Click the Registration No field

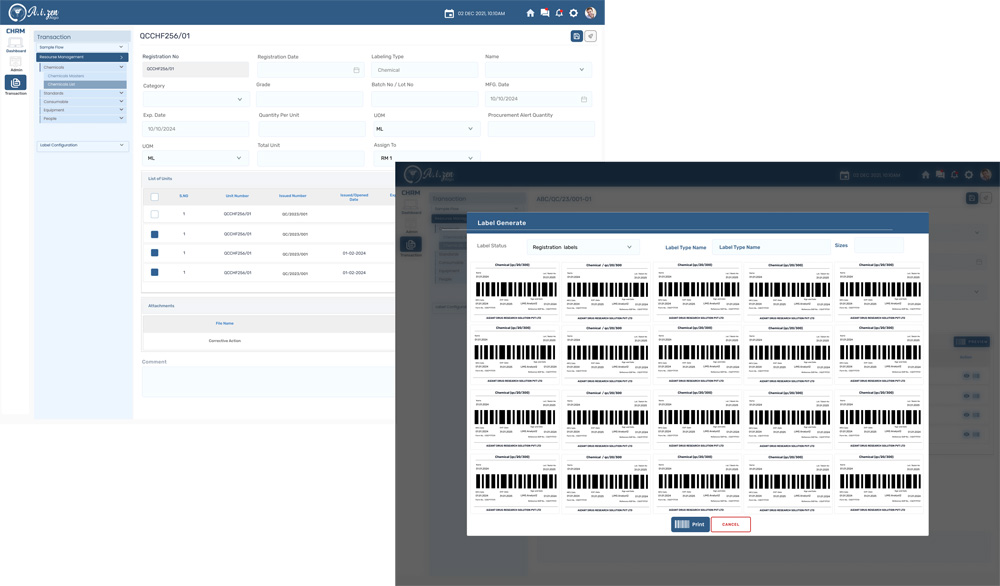[x=195, y=69]
